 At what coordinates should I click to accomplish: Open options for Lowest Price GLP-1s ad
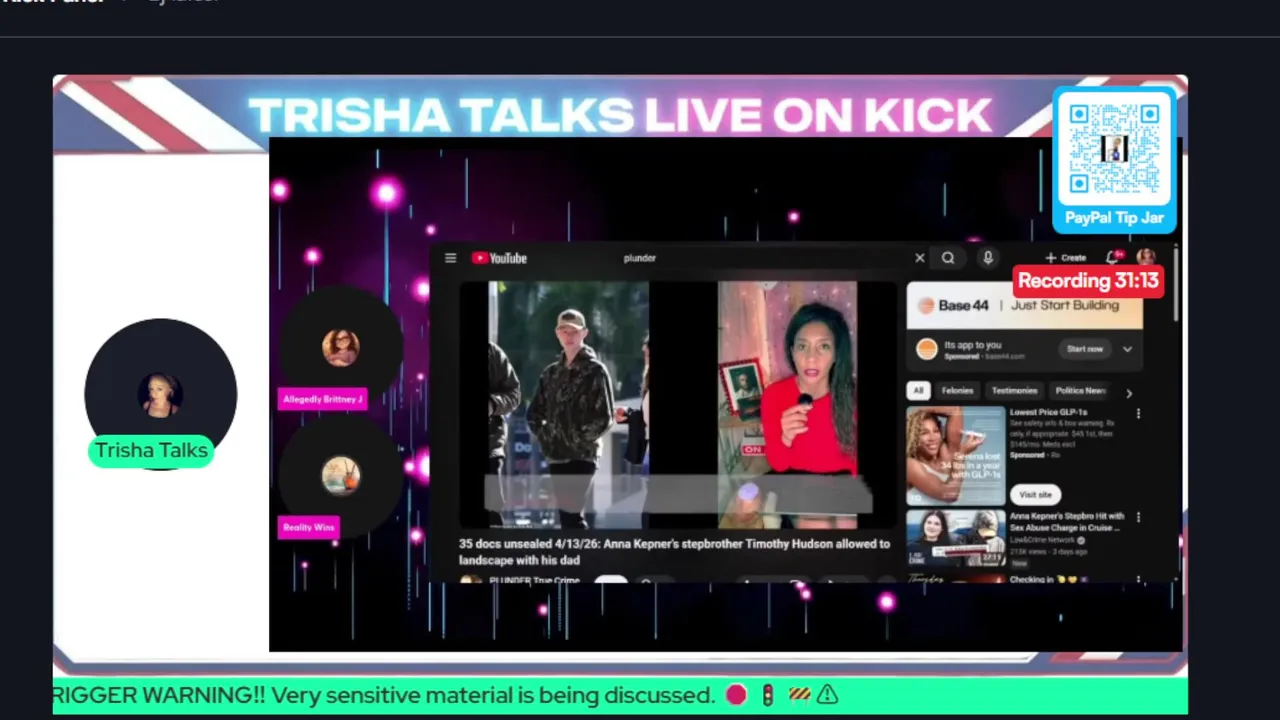click(1138, 413)
